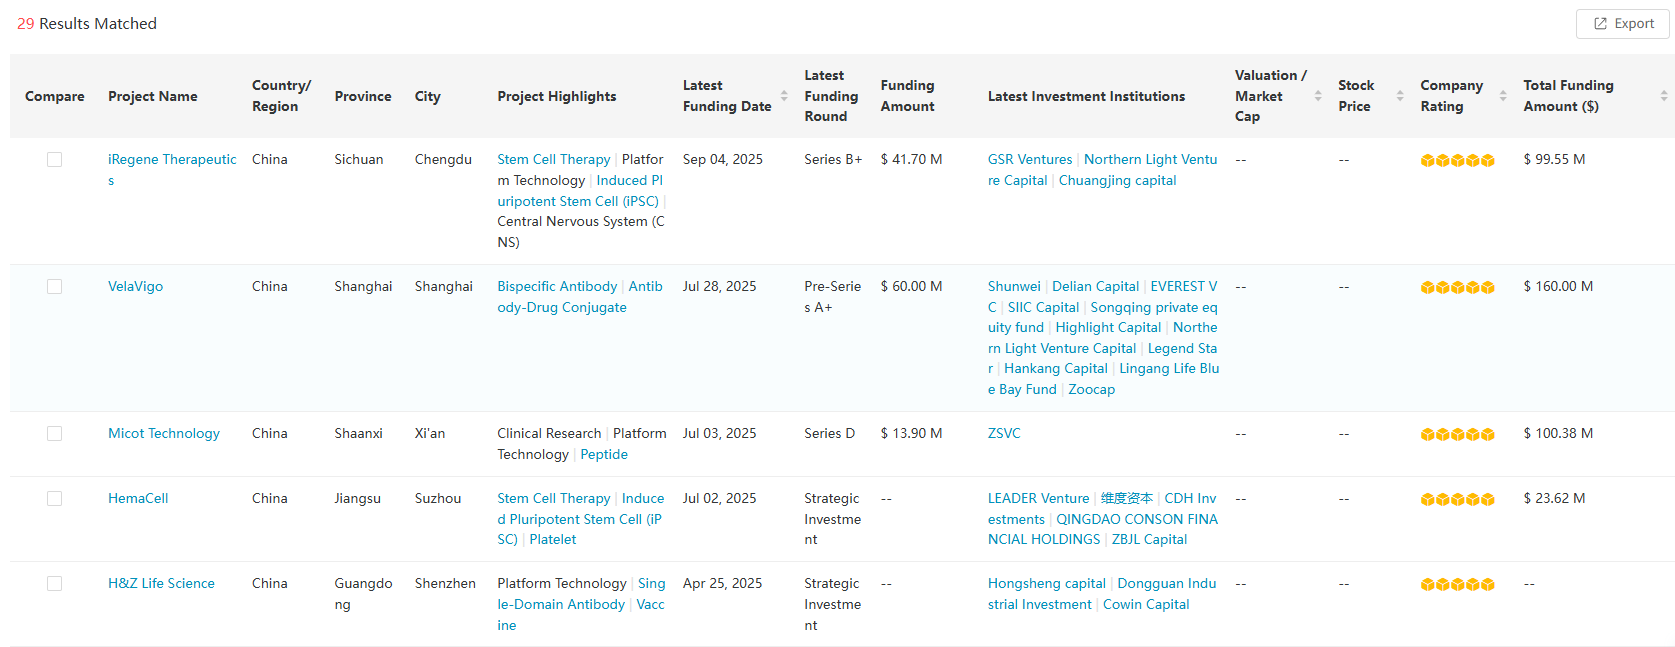This screenshot has width=1675, height=647.
Task: Sort by Valuation / Market Cap arrows
Action: click(1318, 96)
